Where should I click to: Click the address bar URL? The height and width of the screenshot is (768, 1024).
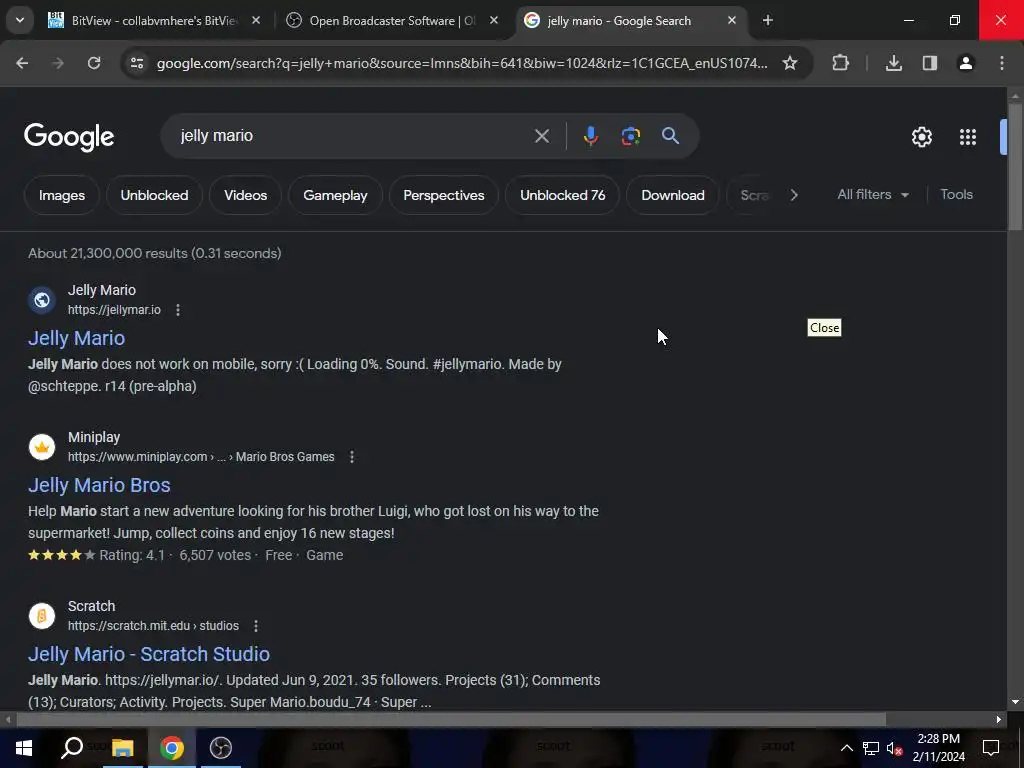(x=462, y=63)
